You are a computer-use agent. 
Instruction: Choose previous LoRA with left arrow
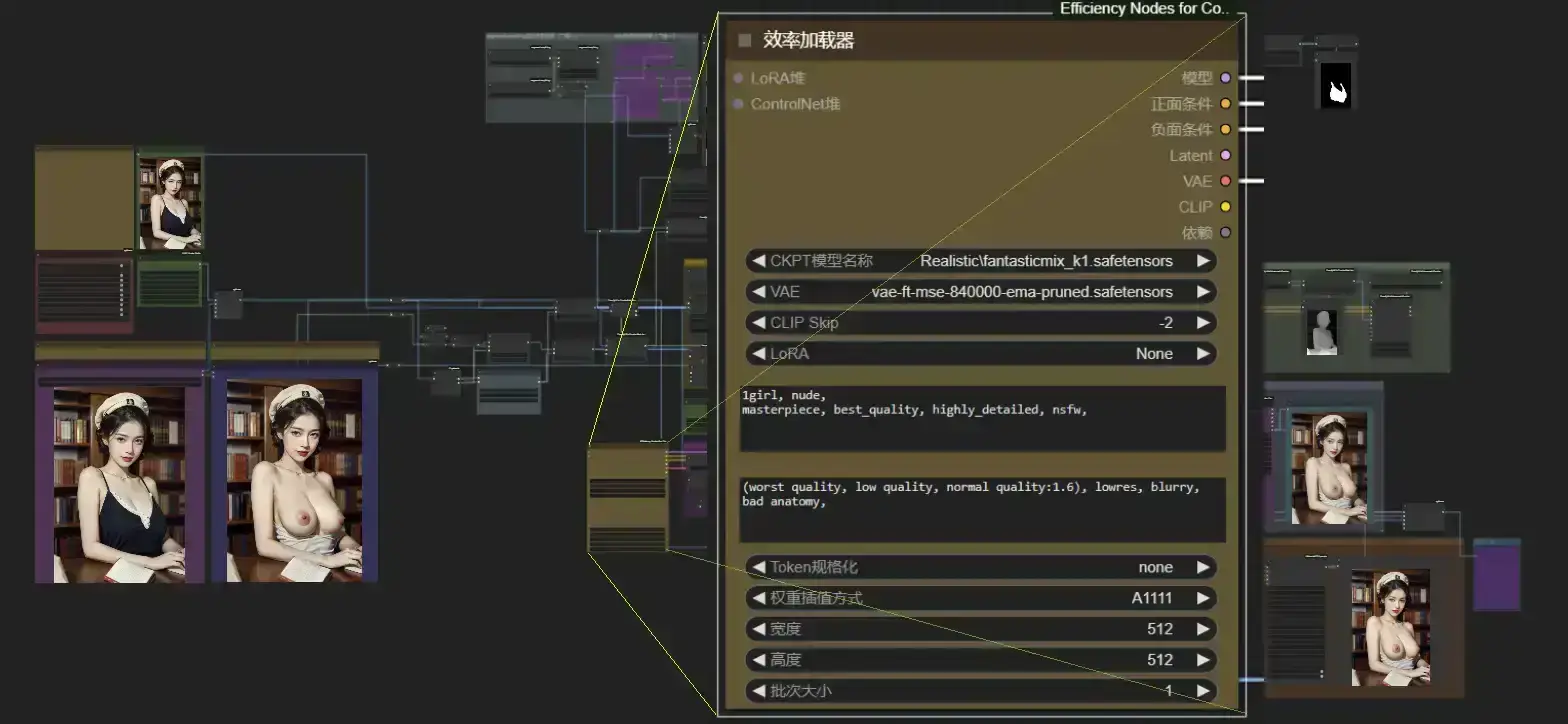click(x=759, y=354)
